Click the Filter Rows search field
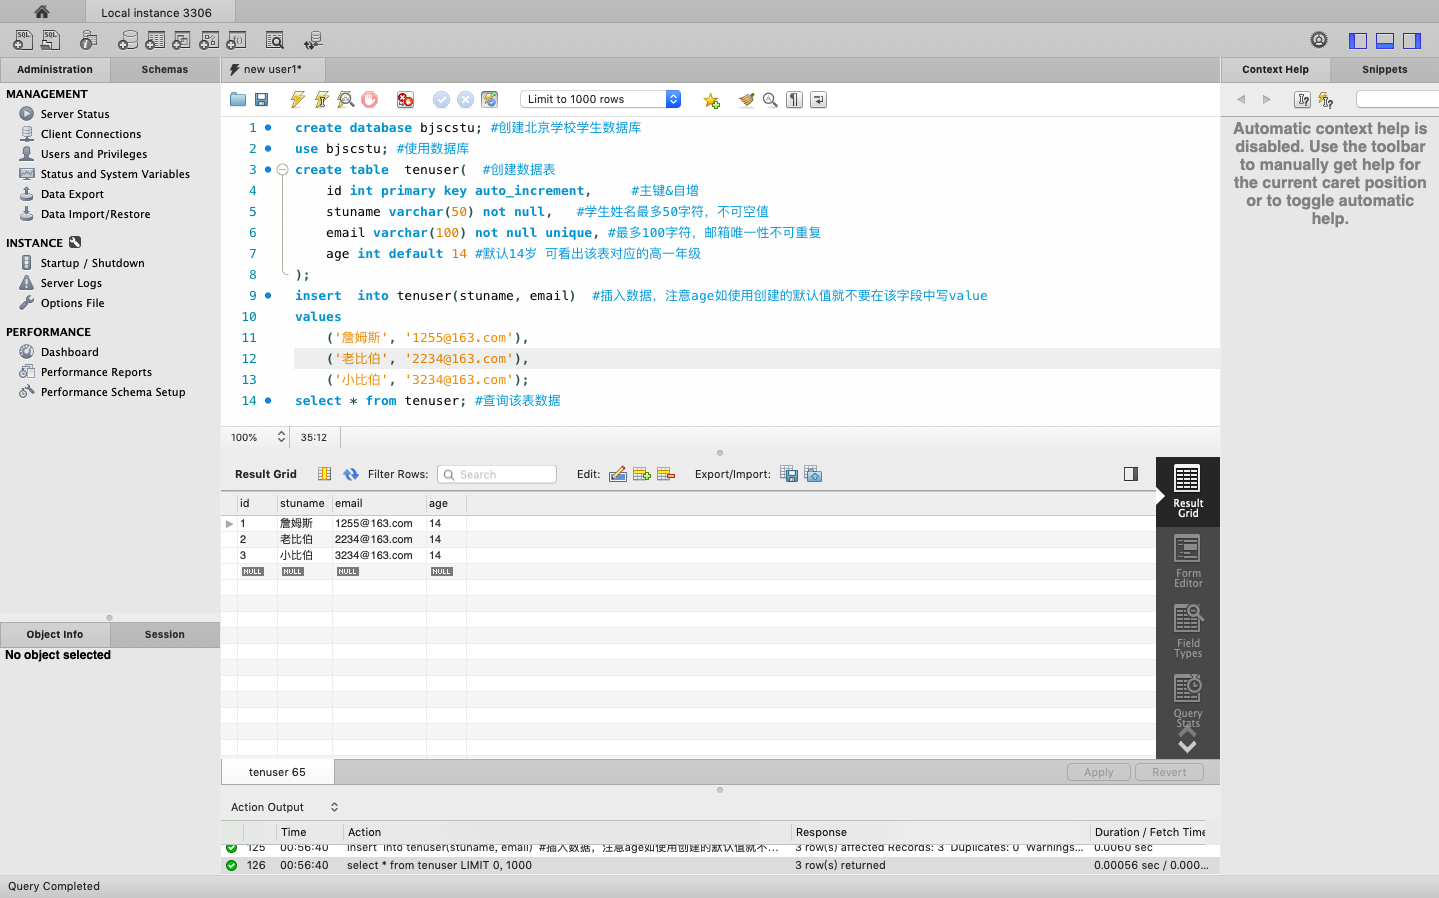 click(x=497, y=474)
